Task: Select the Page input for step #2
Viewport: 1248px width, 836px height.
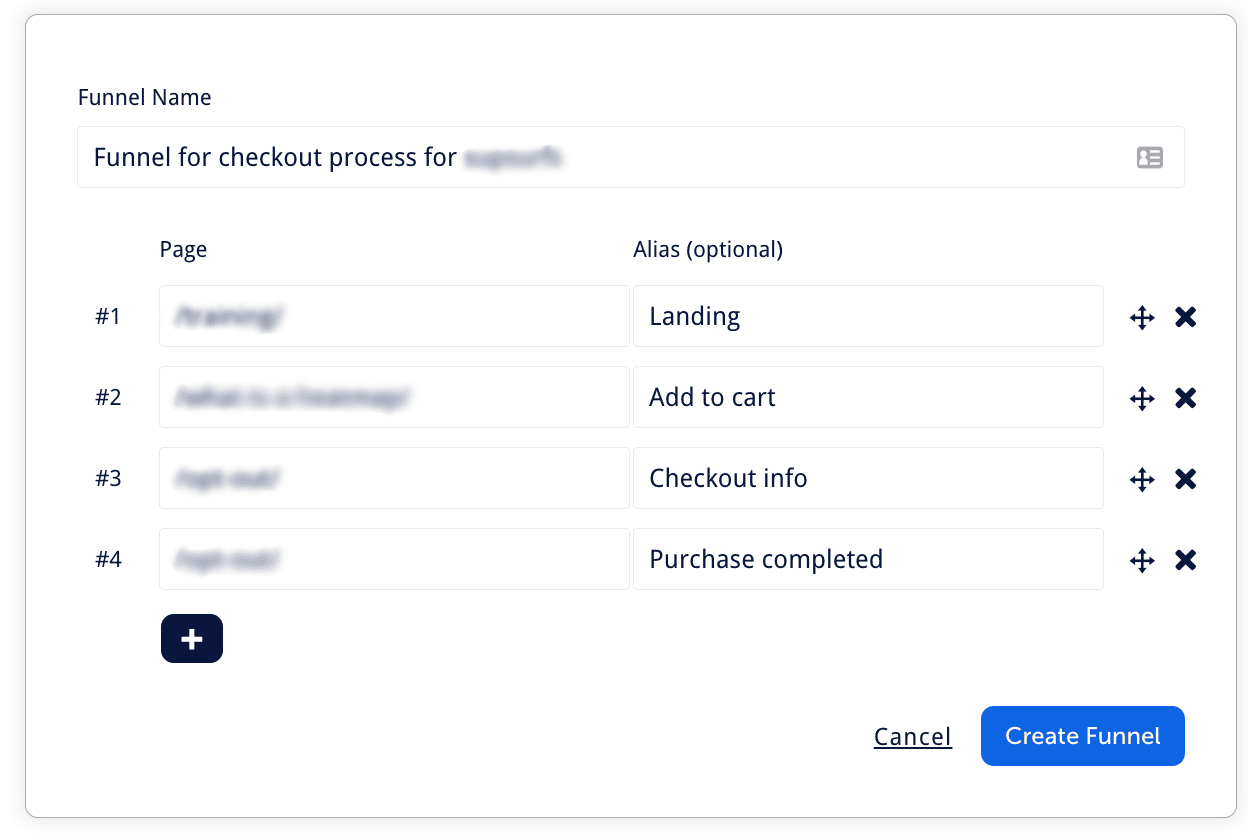Action: click(x=393, y=397)
